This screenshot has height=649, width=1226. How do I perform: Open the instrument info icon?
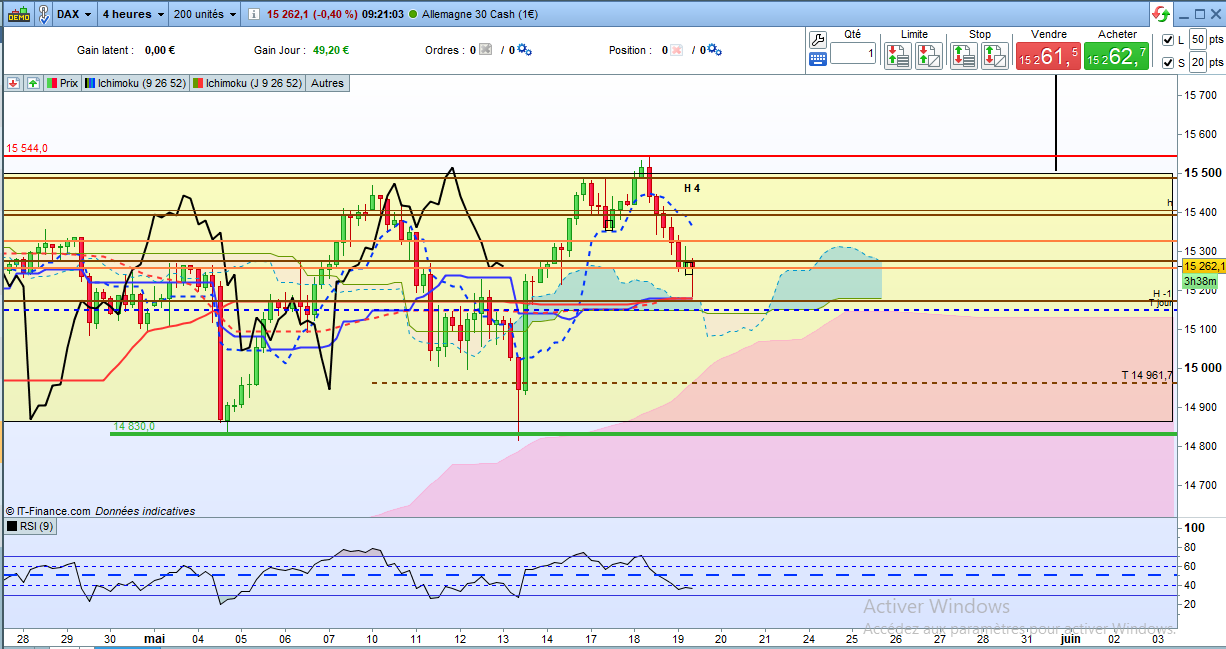tap(254, 14)
